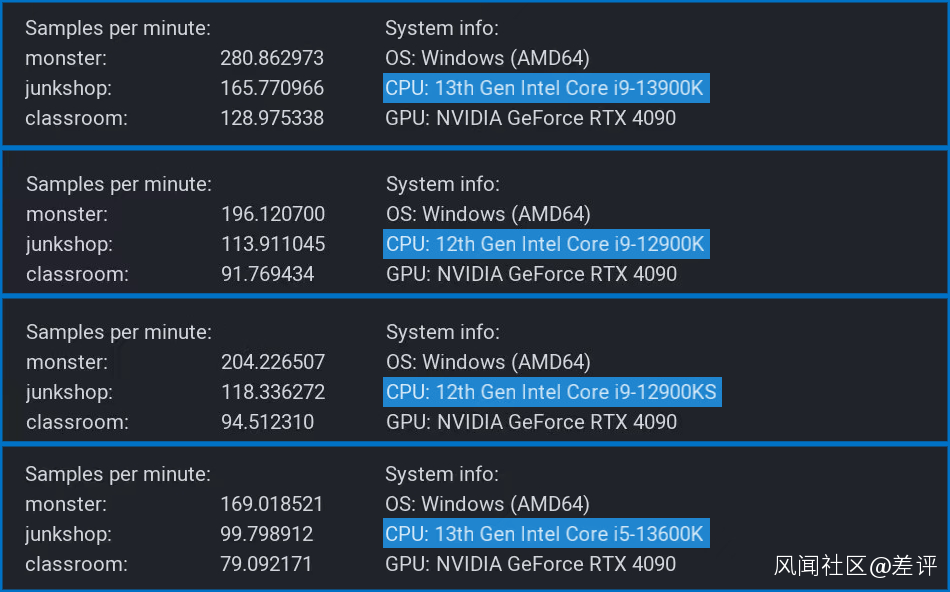The height and width of the screenshot is (592, 950).
Task: Click the classroom score 94.512310
Action: point(268,422)
